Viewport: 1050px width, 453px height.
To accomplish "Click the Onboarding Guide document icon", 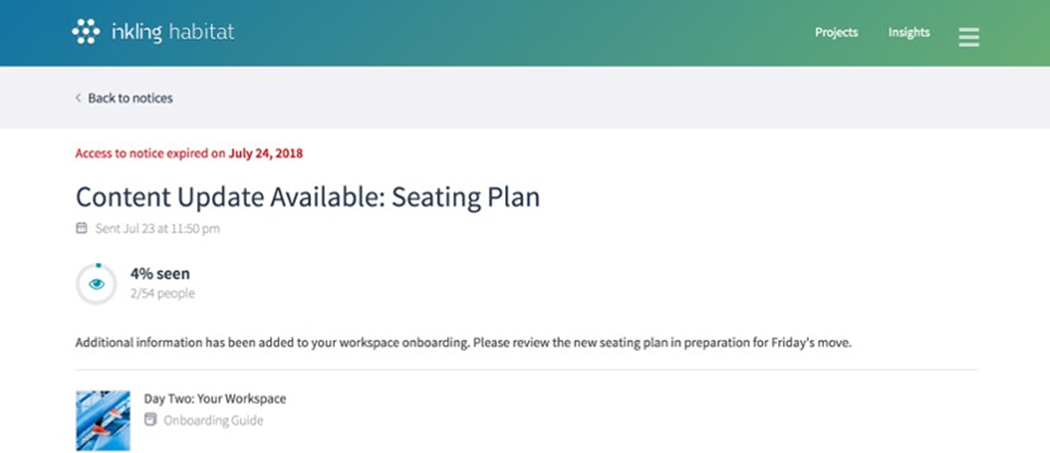I will click(x=150, y=420).
